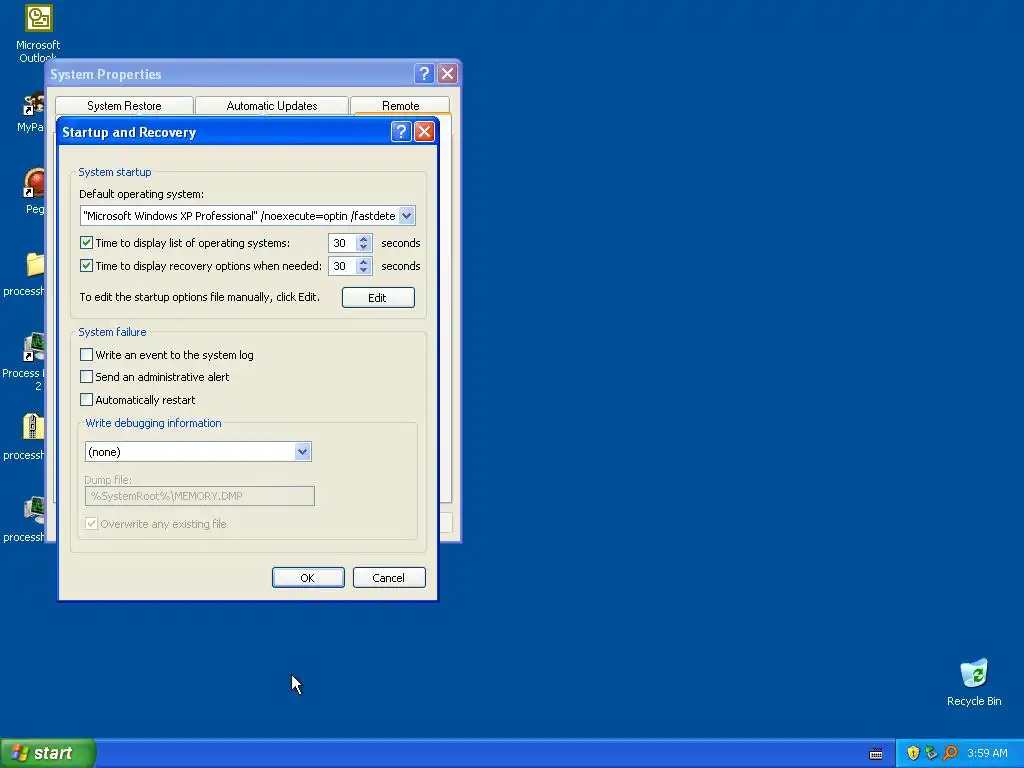Click Edit to open startup options file
The image size is (1024, 768).
(378, 298)
